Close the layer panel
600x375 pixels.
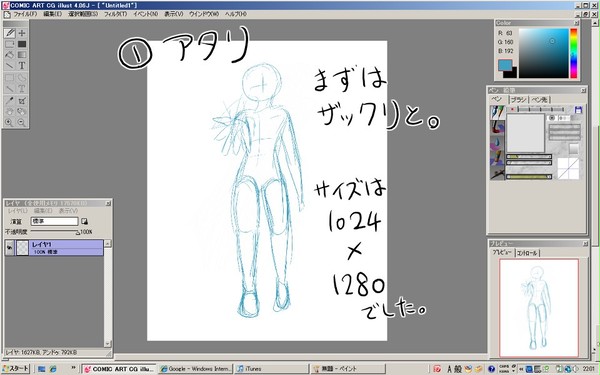tap(108, 203)
